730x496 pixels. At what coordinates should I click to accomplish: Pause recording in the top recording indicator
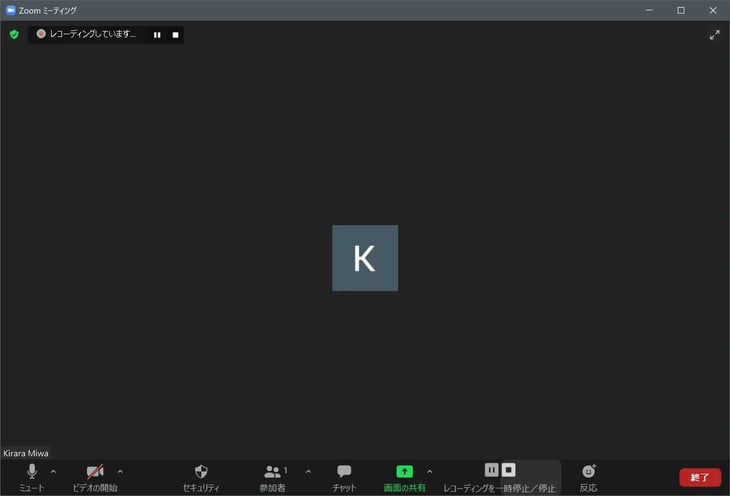(157, 34)
